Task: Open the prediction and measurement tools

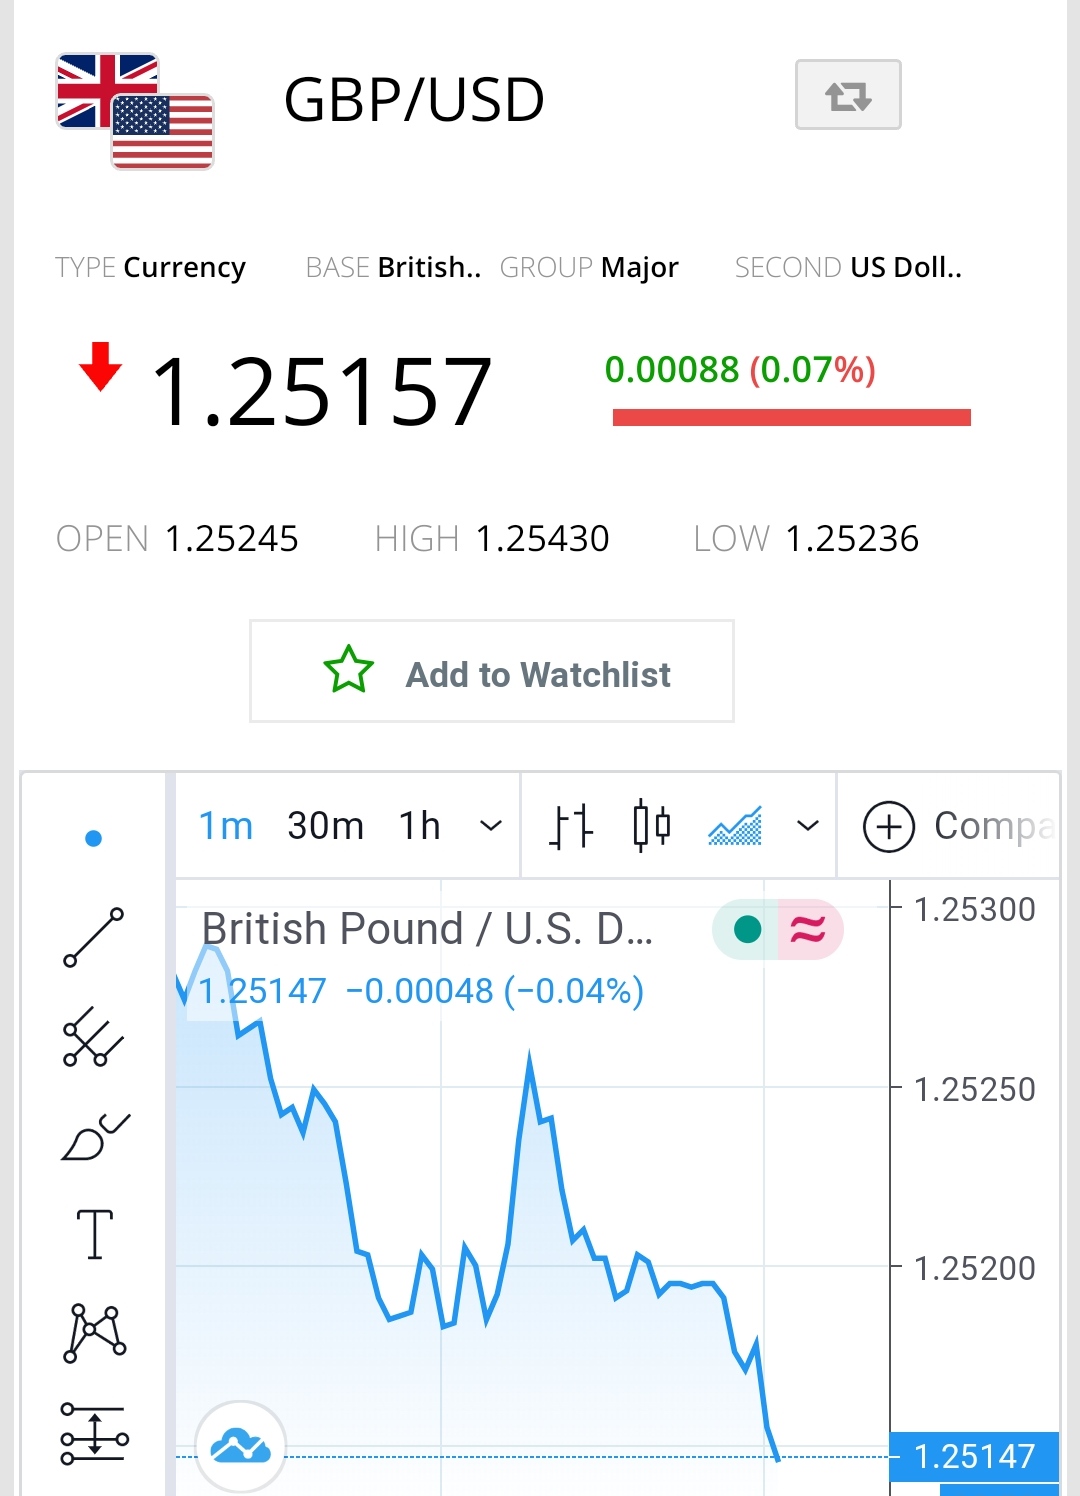Action: tap(94, 1434)
